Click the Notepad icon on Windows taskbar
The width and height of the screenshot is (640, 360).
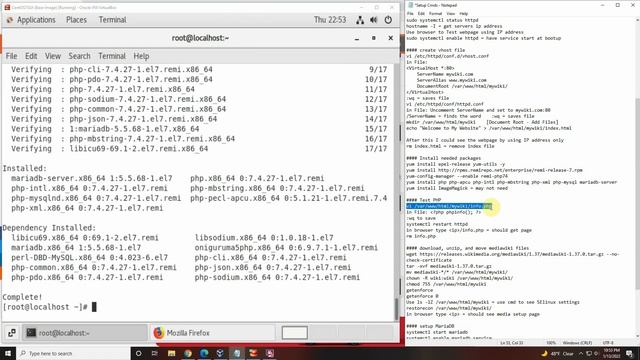click(x=237, y=353)
